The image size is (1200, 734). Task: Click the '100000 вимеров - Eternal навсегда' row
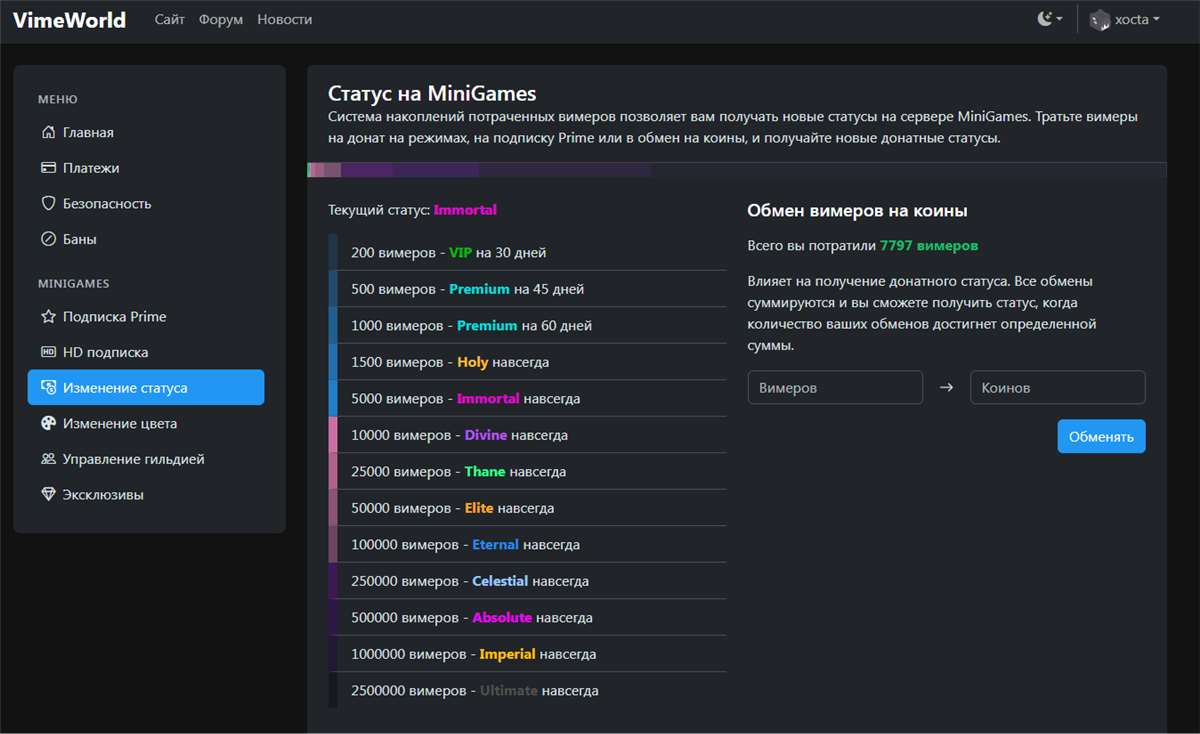tap(527, 544)
